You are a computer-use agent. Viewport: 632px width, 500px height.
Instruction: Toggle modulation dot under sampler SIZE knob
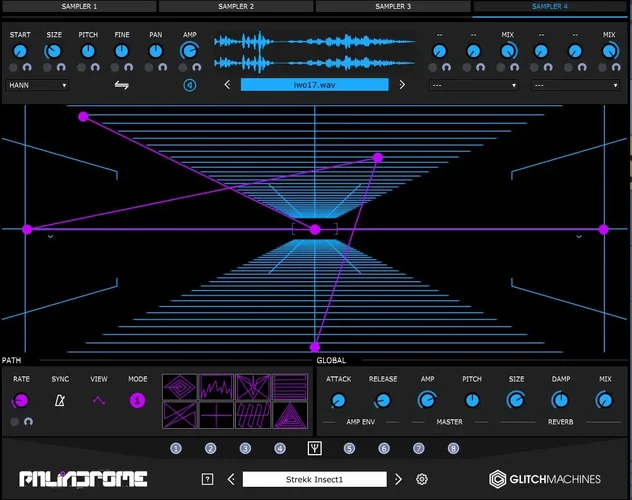coord(47,67)
